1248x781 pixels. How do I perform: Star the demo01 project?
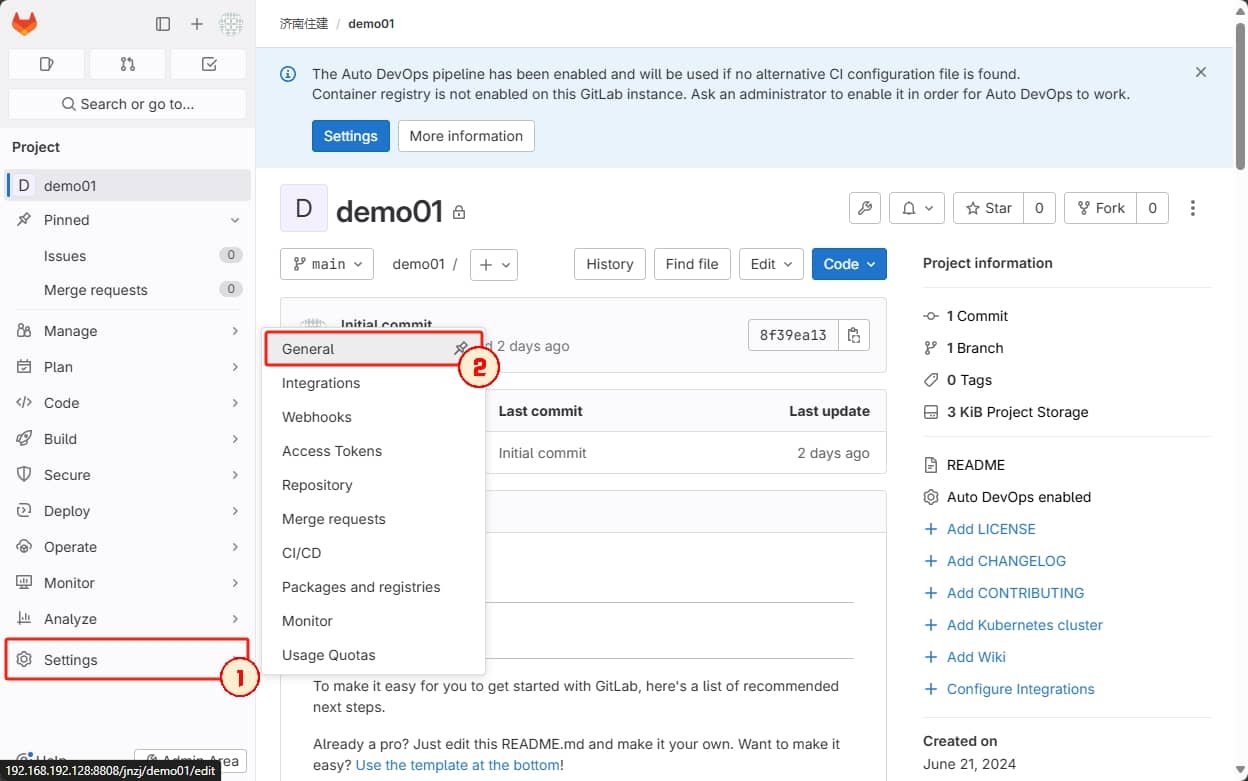click(988, 208)
